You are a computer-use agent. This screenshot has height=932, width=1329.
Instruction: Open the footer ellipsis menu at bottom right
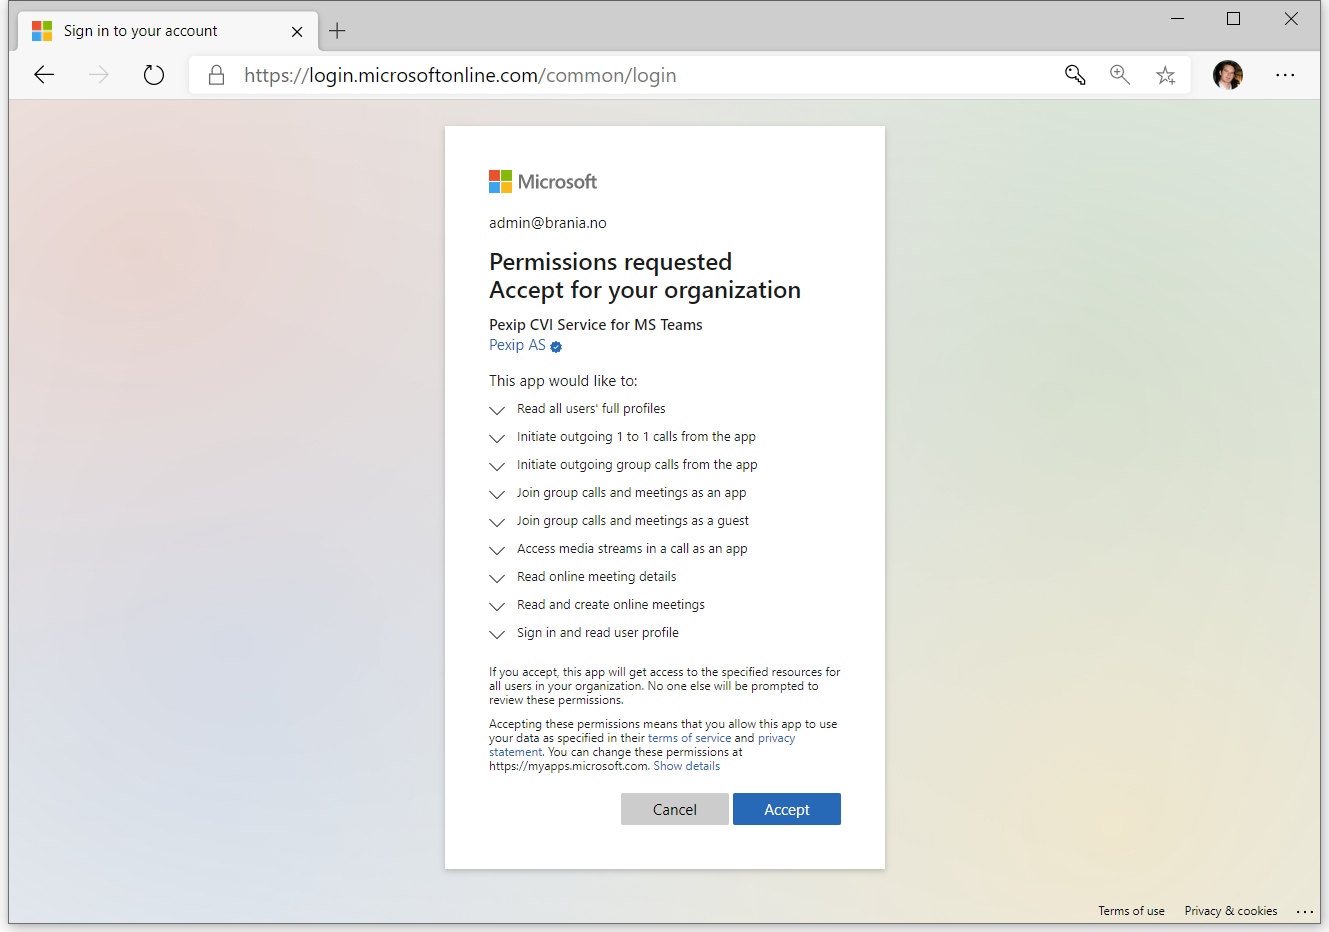tap(1305, 911)
